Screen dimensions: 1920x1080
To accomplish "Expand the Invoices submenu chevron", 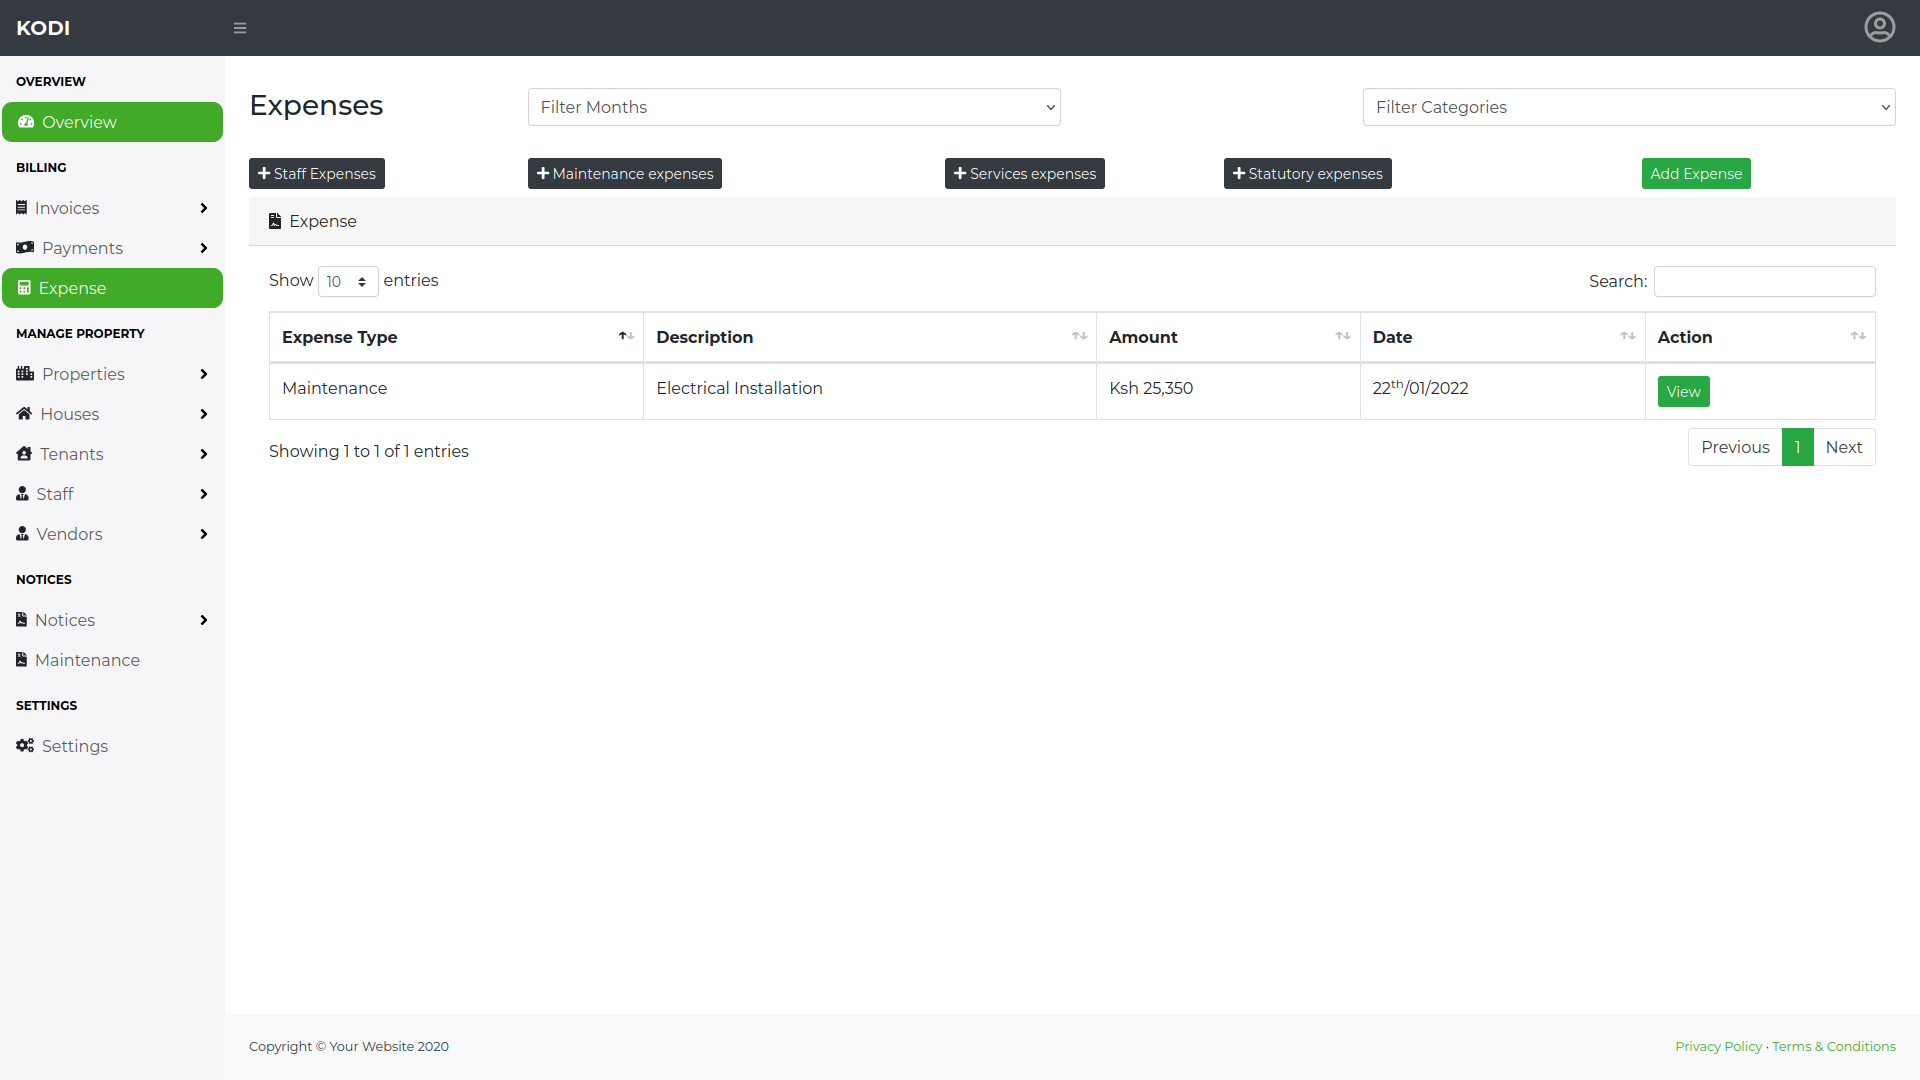I will pyautogui.click(x=204, y=208).
